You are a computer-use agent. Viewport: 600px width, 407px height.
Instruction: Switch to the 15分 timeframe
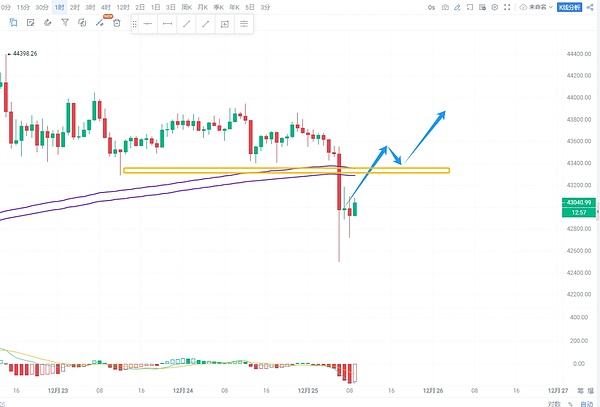click(24, 7)
